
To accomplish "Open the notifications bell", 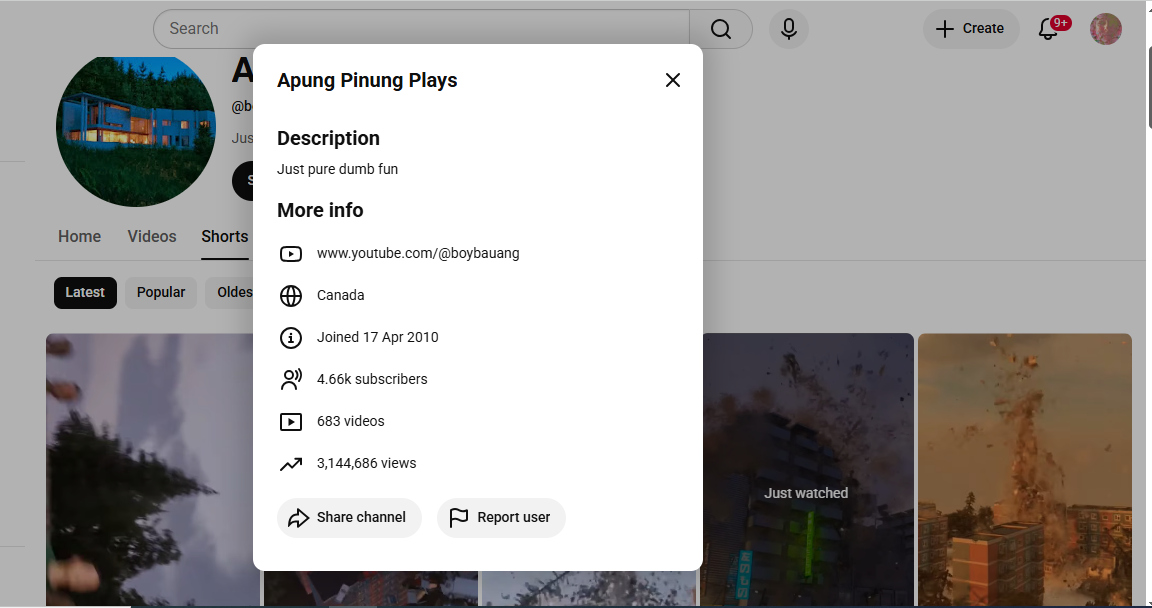I will point(1049,29).
